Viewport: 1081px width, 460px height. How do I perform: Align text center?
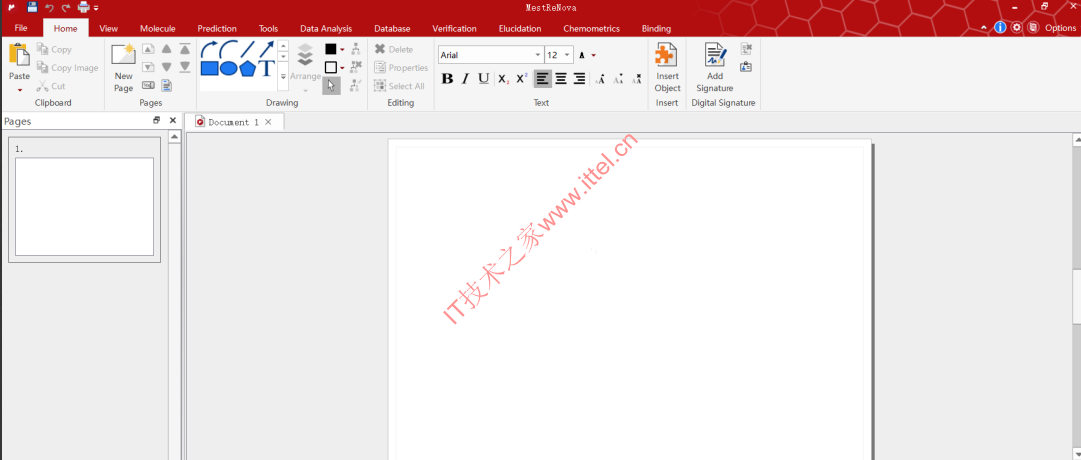click(x=561, y=79)
